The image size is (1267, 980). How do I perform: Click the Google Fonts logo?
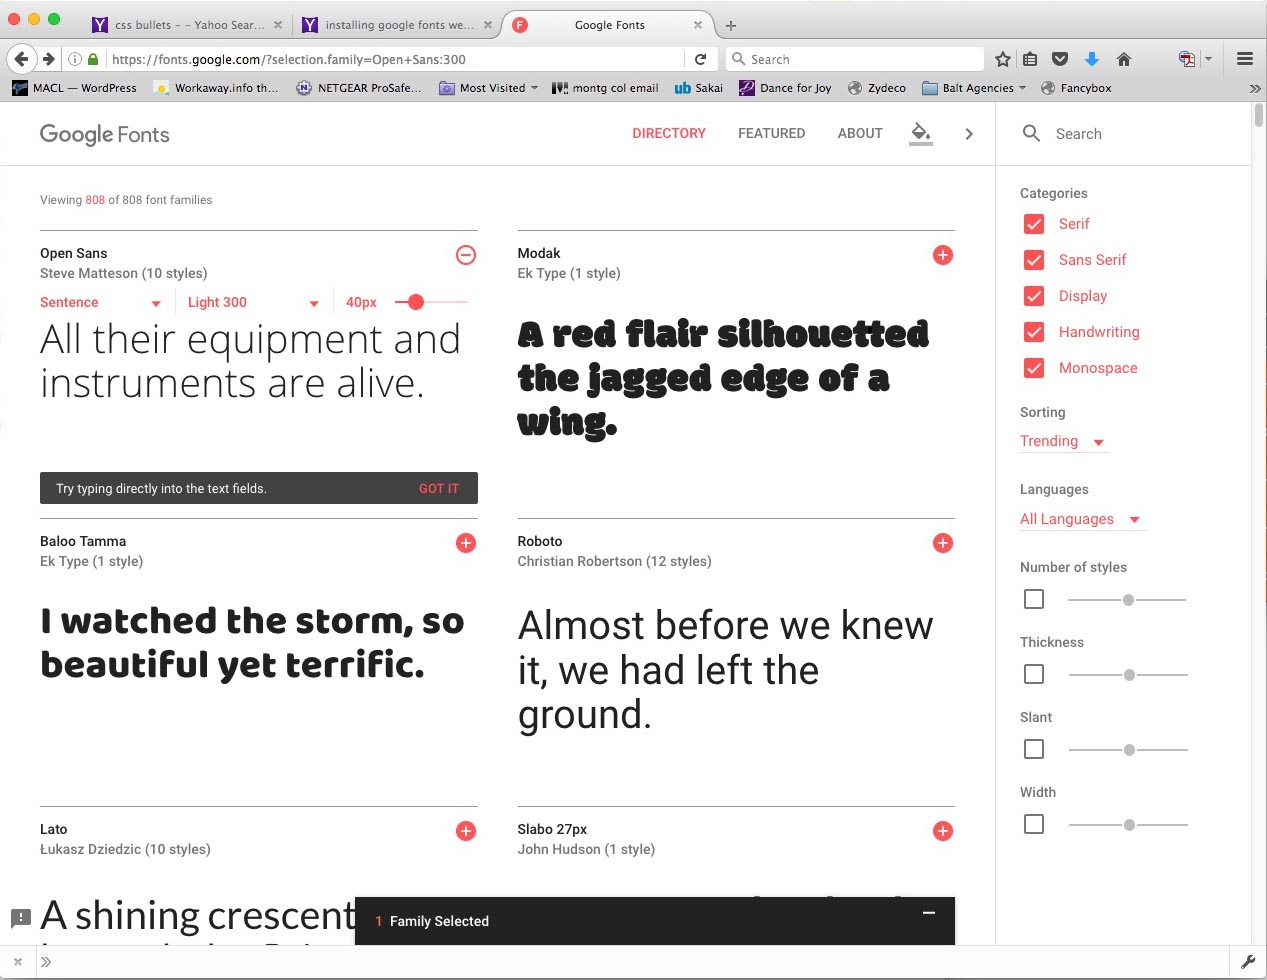tap(105, 134)
